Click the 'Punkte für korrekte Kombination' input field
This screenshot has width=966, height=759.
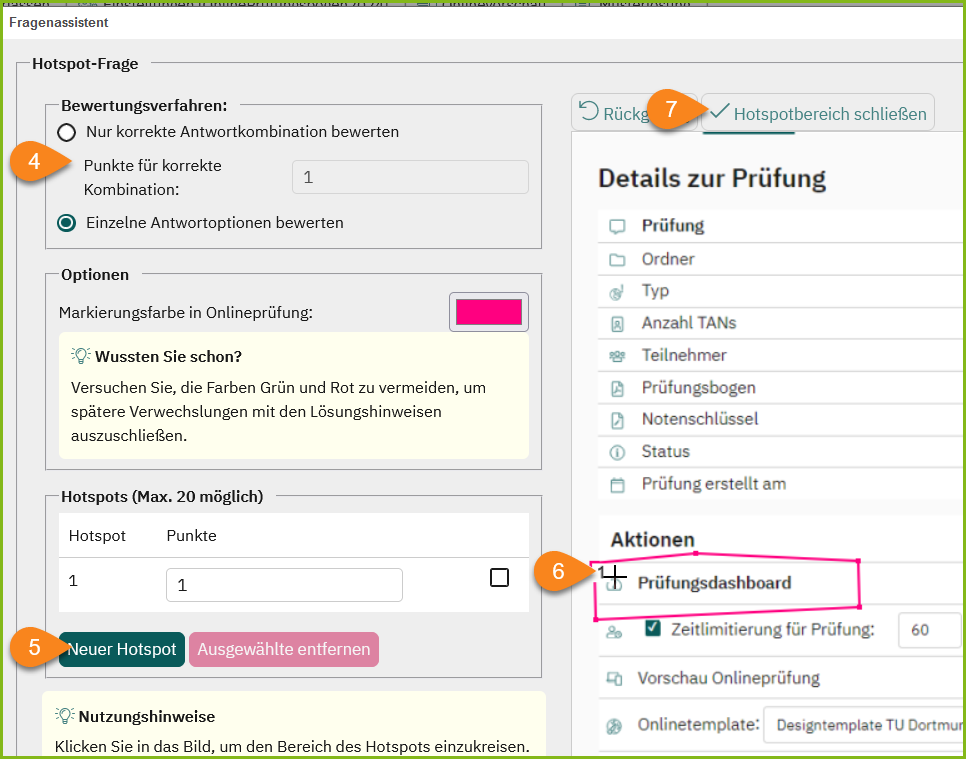click(410, 177)
